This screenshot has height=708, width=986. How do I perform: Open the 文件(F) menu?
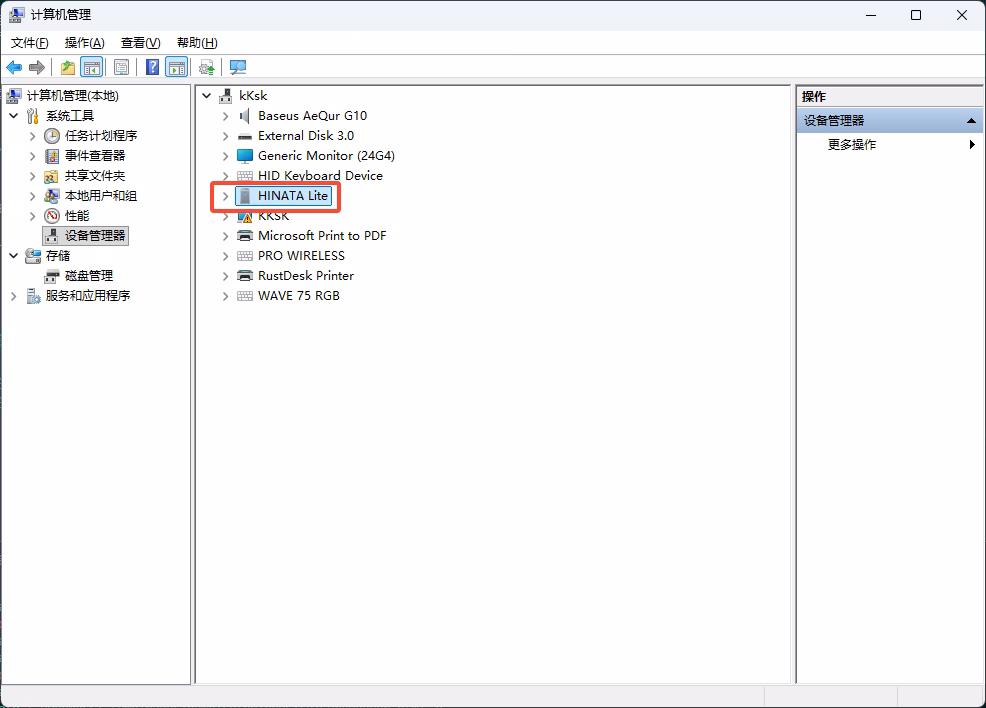click(30, 42)
